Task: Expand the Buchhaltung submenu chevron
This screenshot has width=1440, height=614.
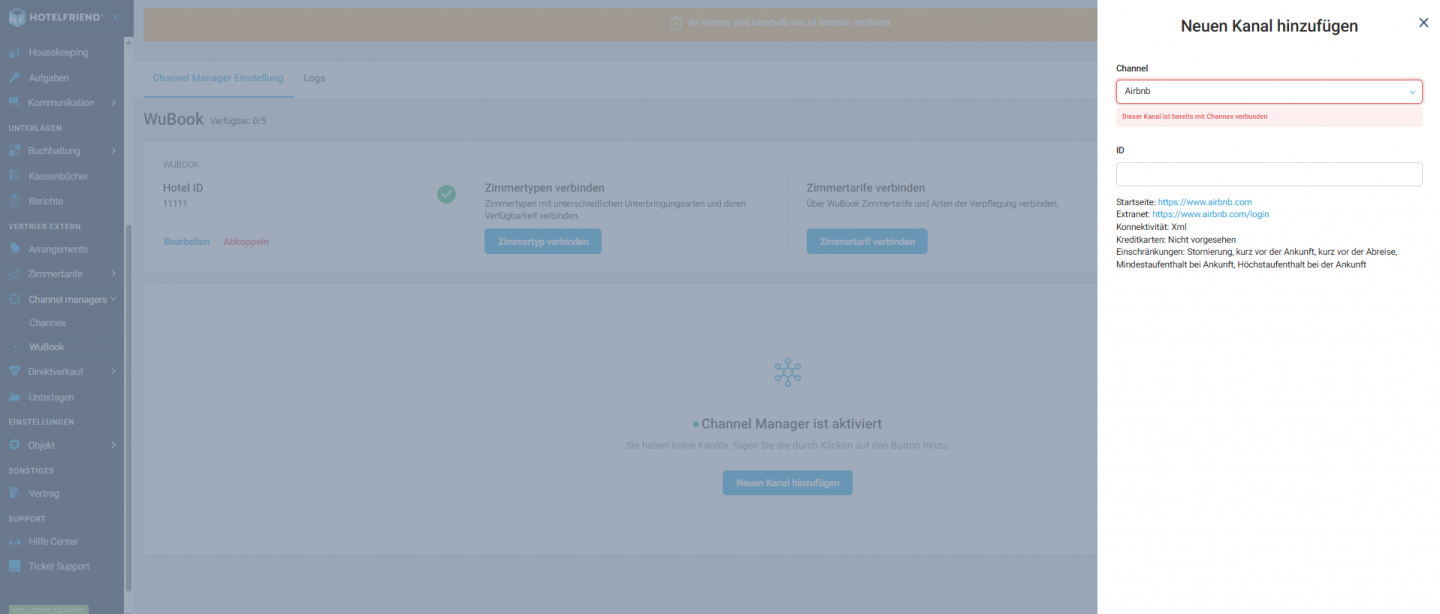Action: 114,151
